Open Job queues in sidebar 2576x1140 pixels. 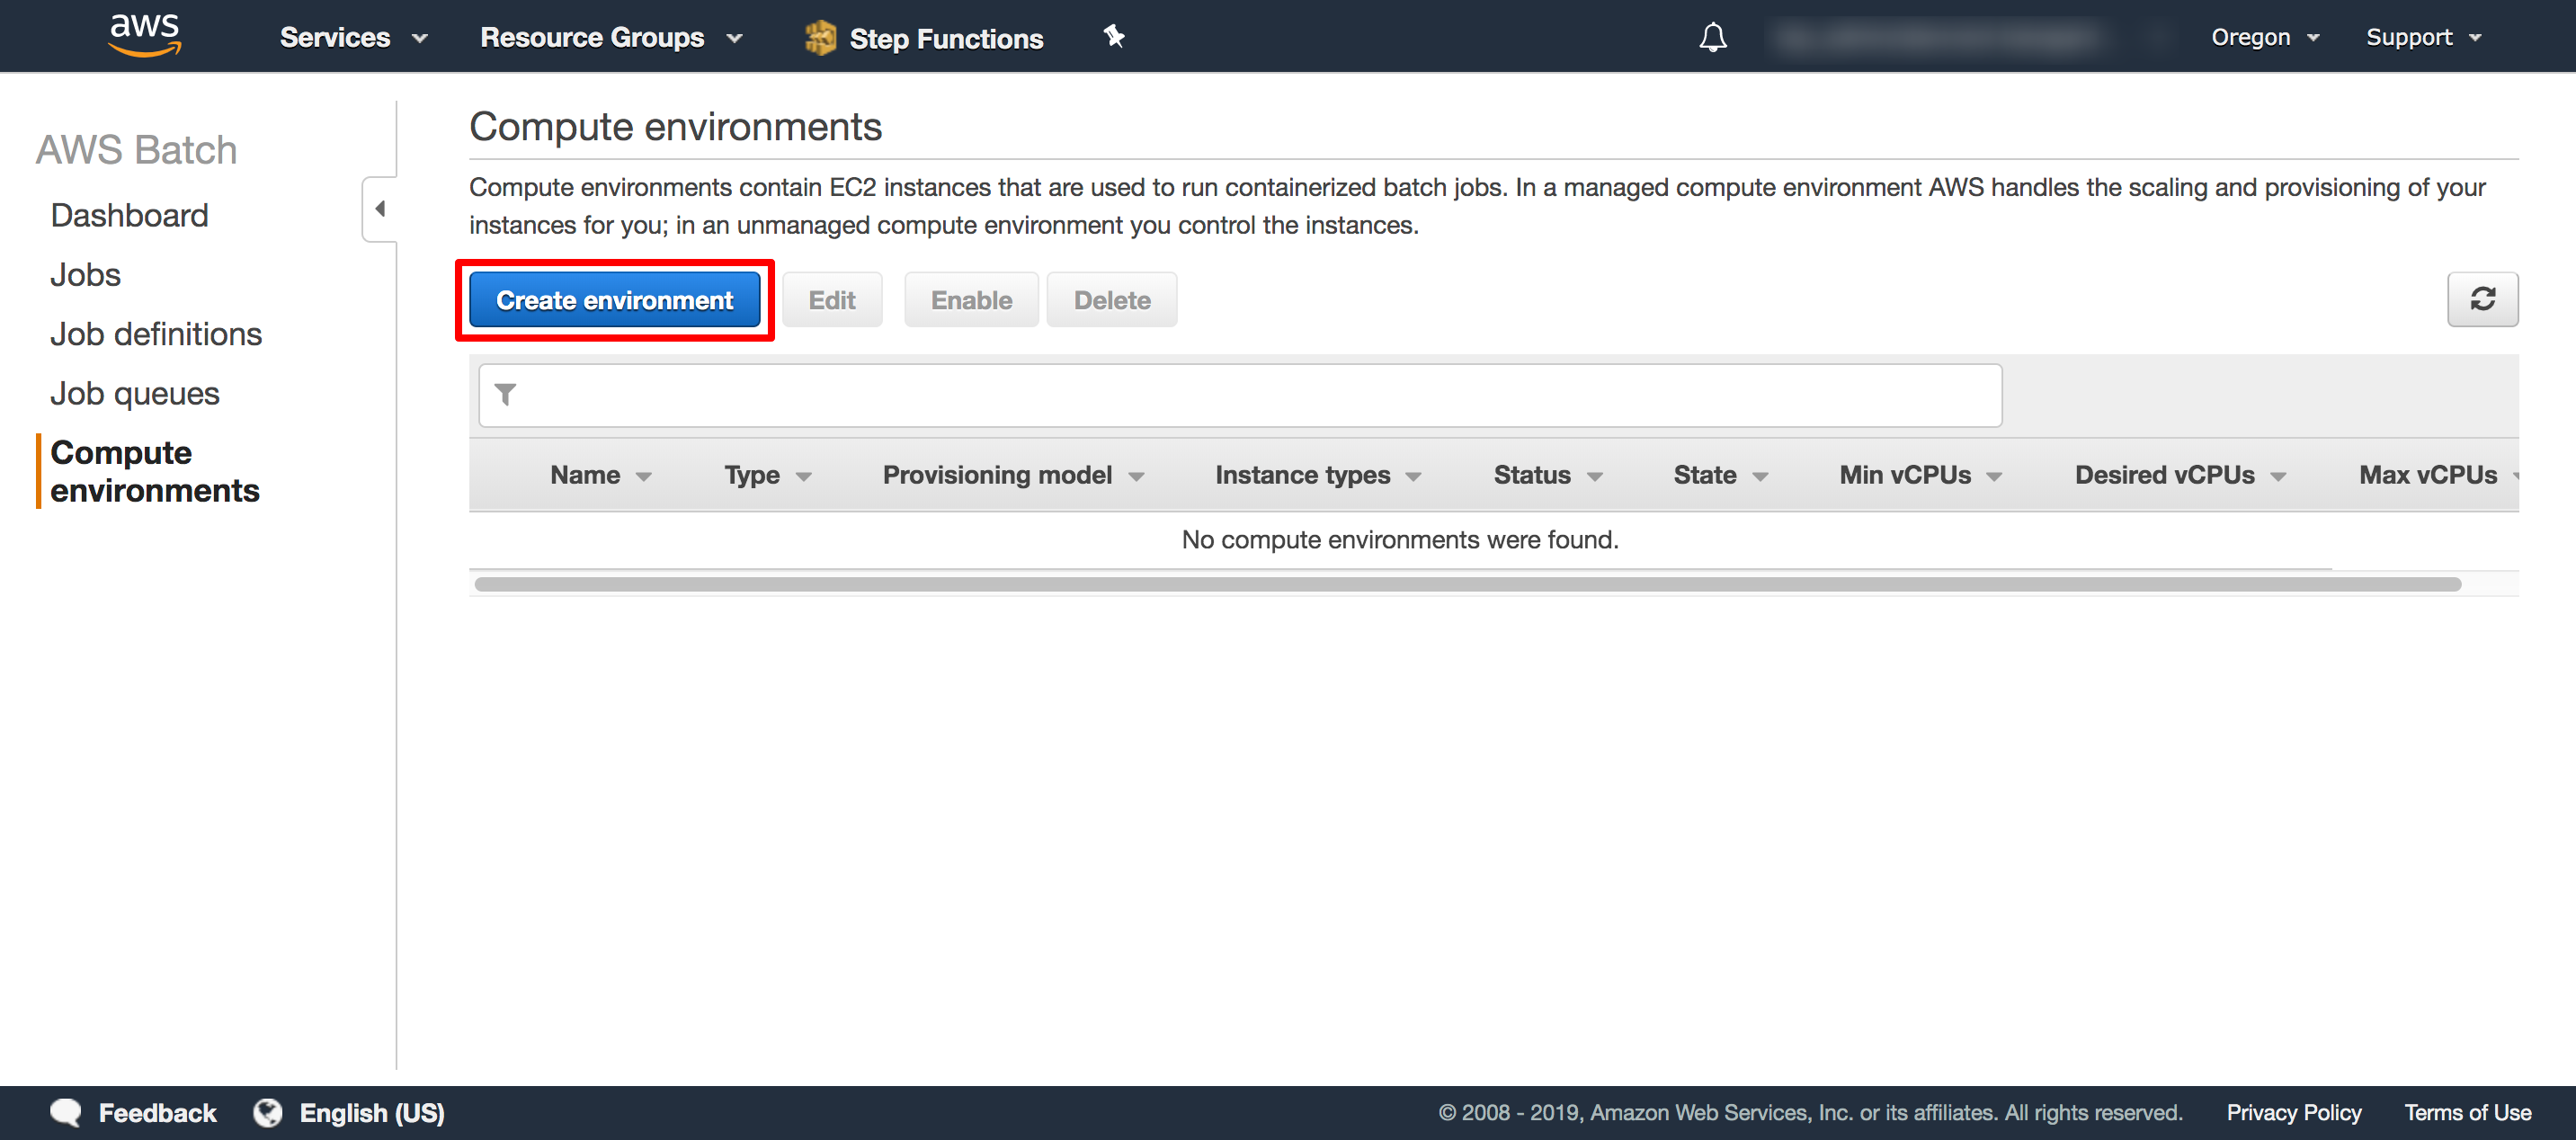click(x=135, y=394)
